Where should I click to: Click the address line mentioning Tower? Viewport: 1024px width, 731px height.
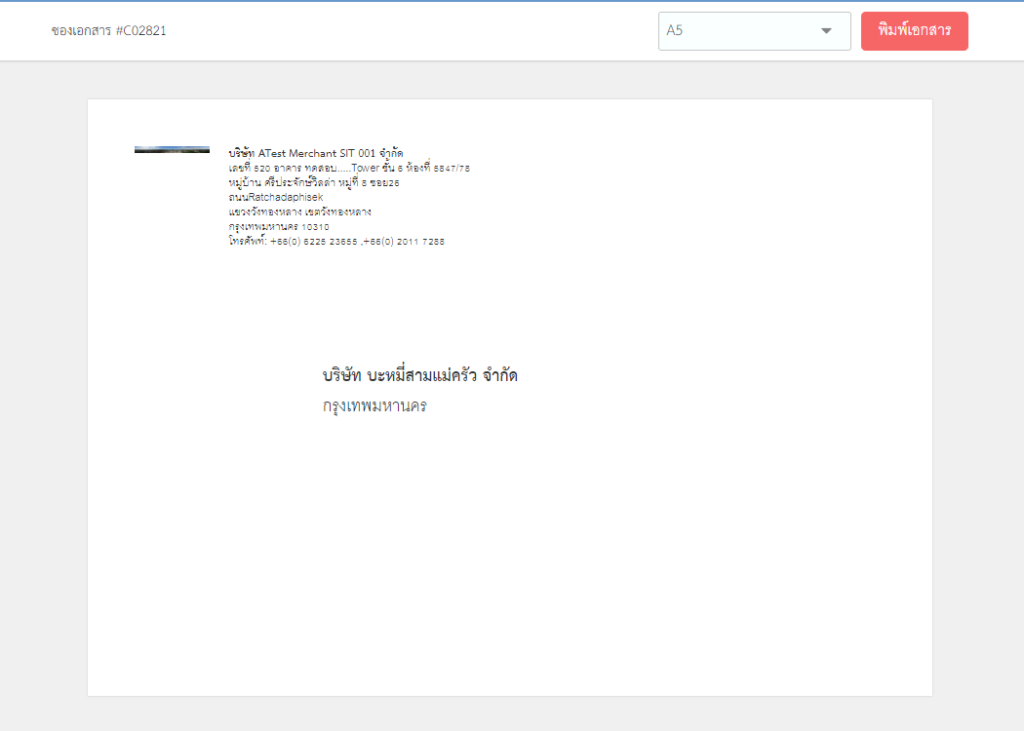point(349,168)
